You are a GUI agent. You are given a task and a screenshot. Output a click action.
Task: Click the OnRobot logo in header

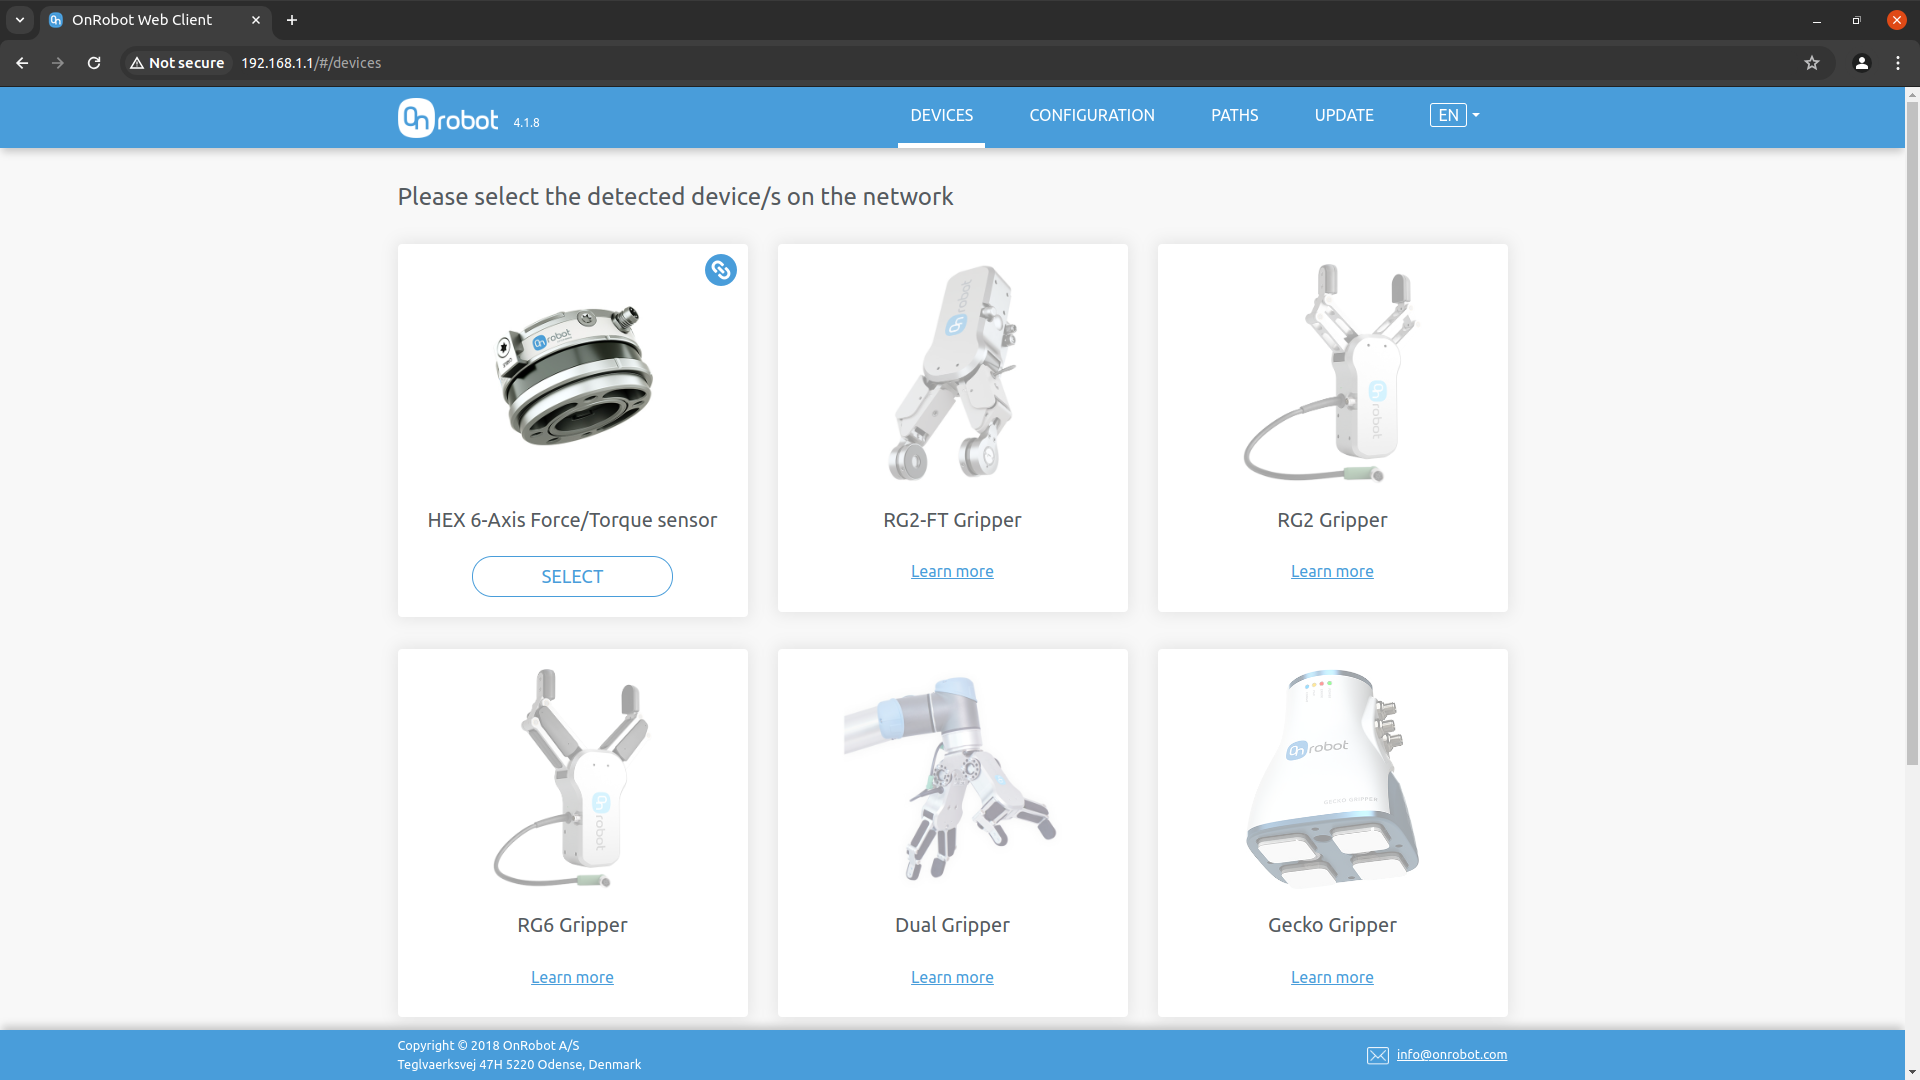click(x=448, y=118)
